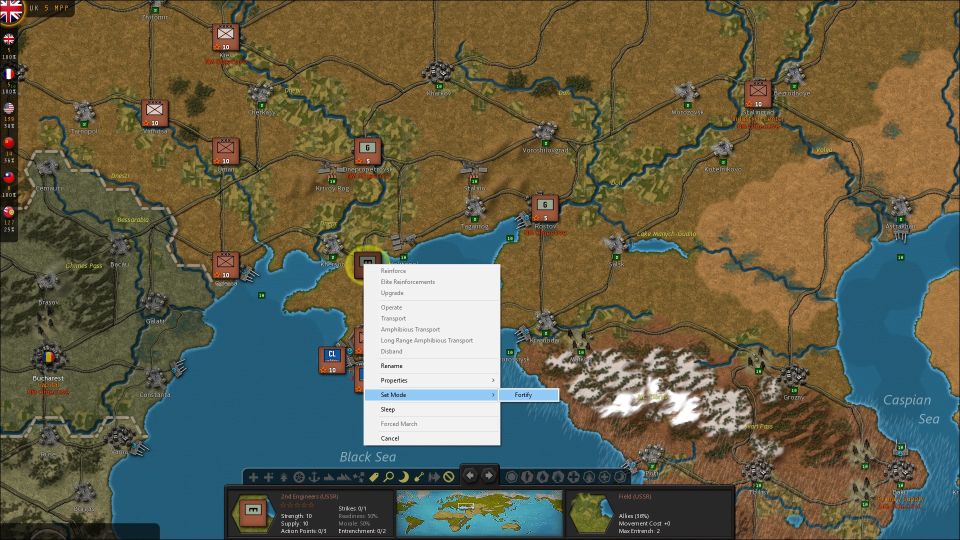Screen dimensions: 960x540
Task: Click the crescent moon sleep icon
Action: point(404,476)
